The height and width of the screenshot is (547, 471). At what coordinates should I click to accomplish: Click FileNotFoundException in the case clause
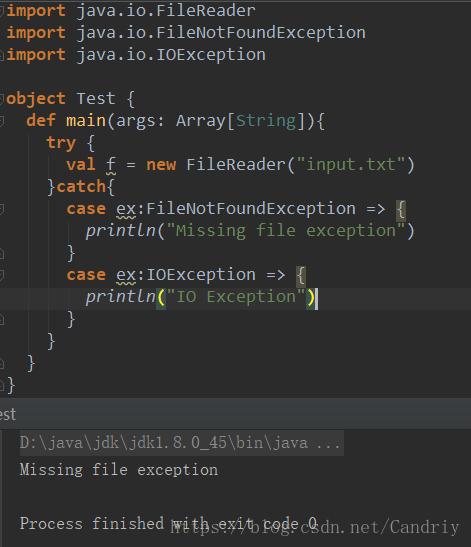tap(251, 209)
